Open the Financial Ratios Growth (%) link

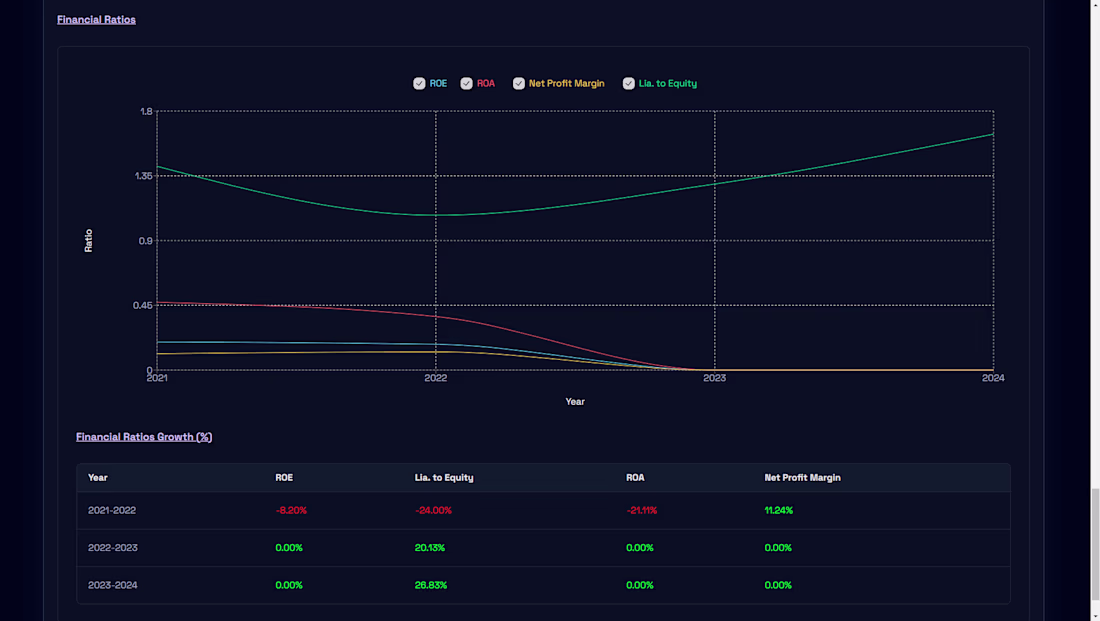144,436
